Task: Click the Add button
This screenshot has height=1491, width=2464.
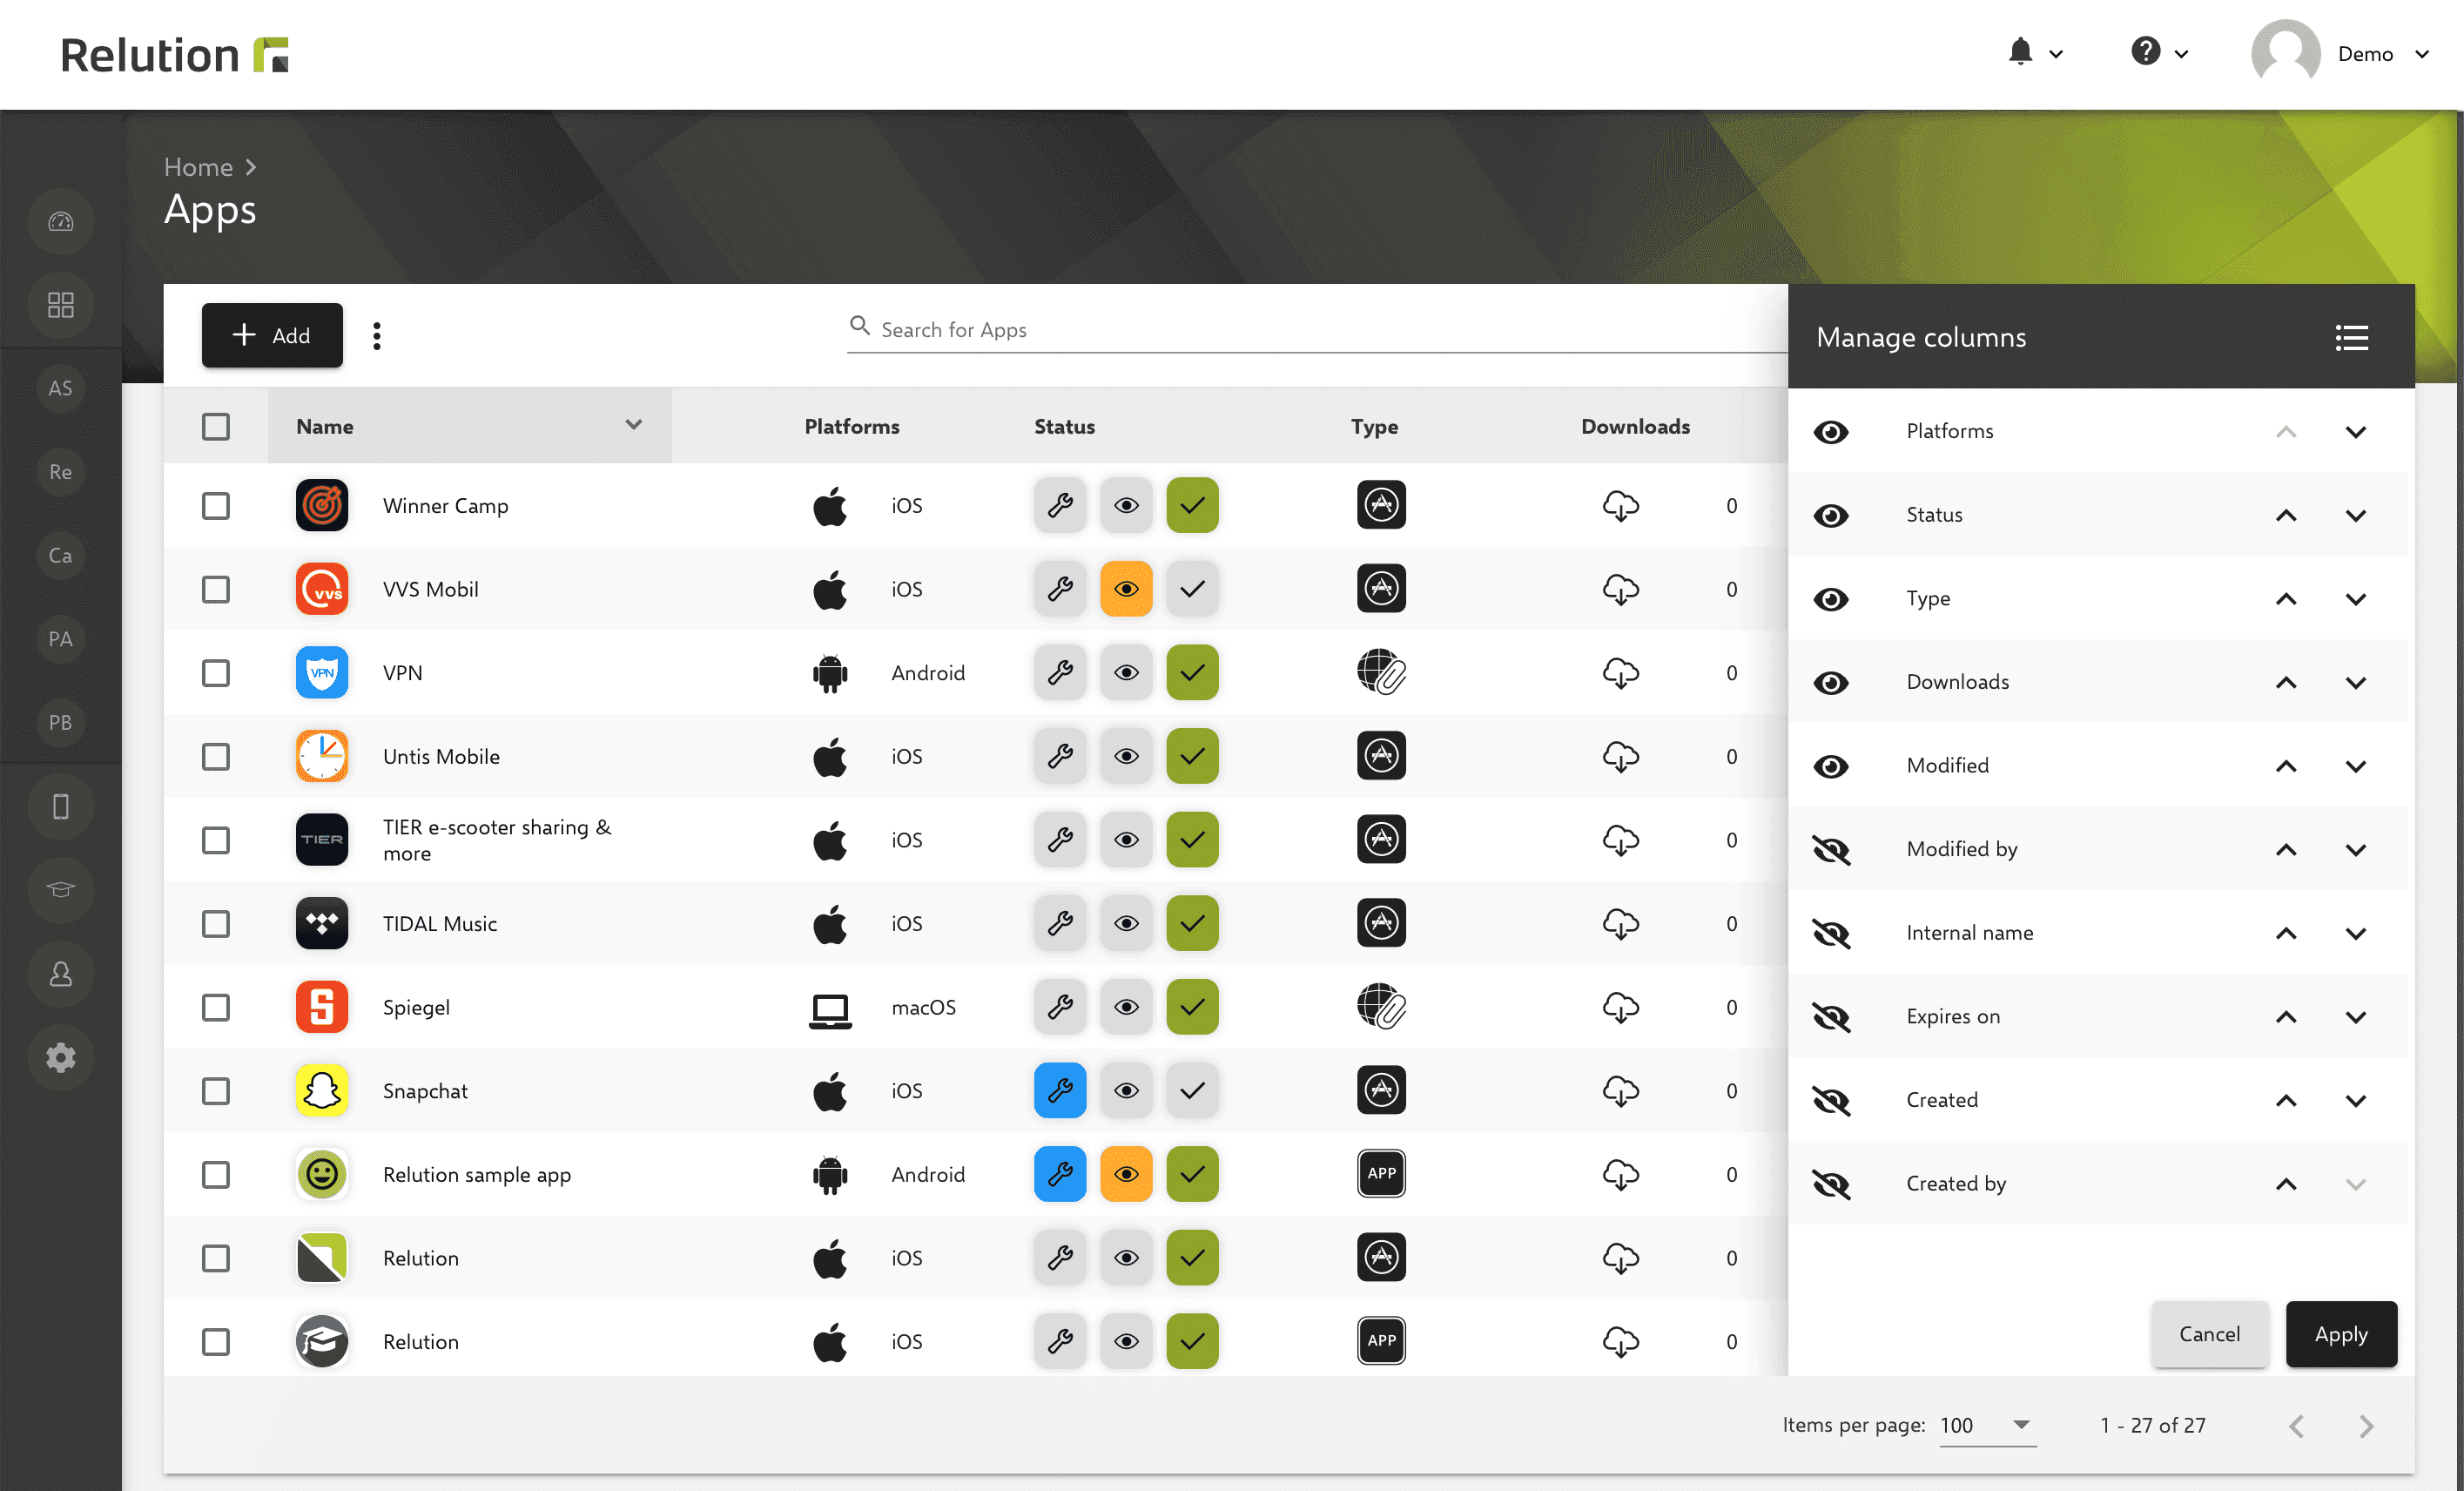Action: pos(272,335)
